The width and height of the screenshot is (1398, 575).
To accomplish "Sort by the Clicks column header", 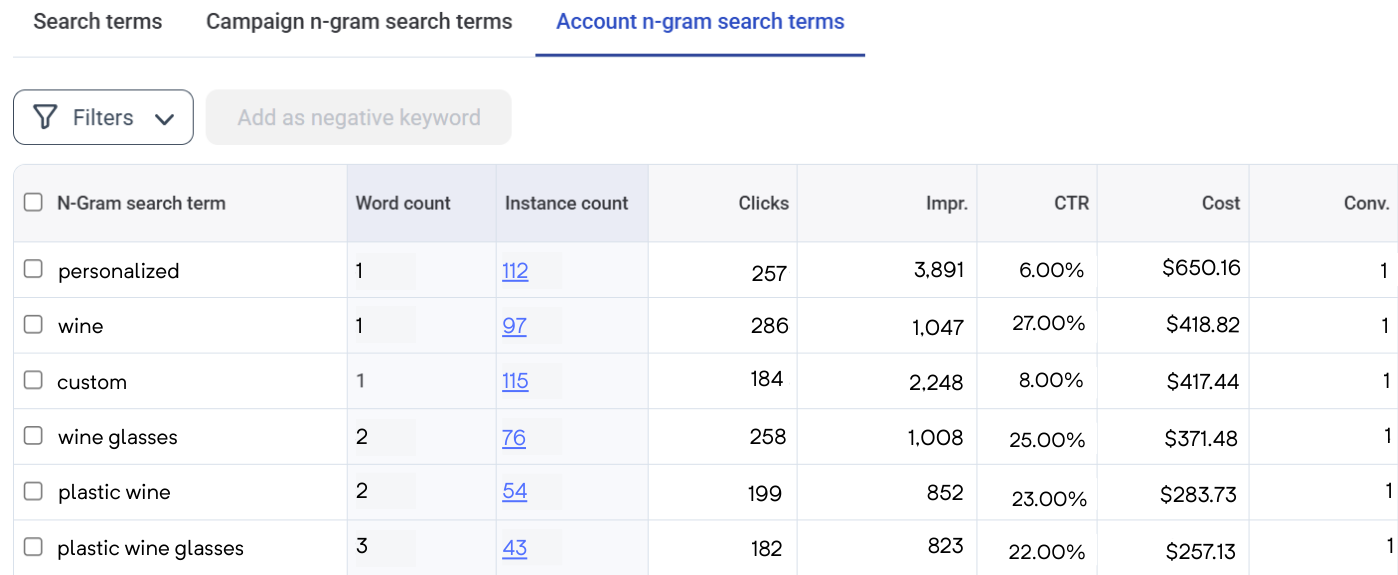I will click(x=763, y=203).
